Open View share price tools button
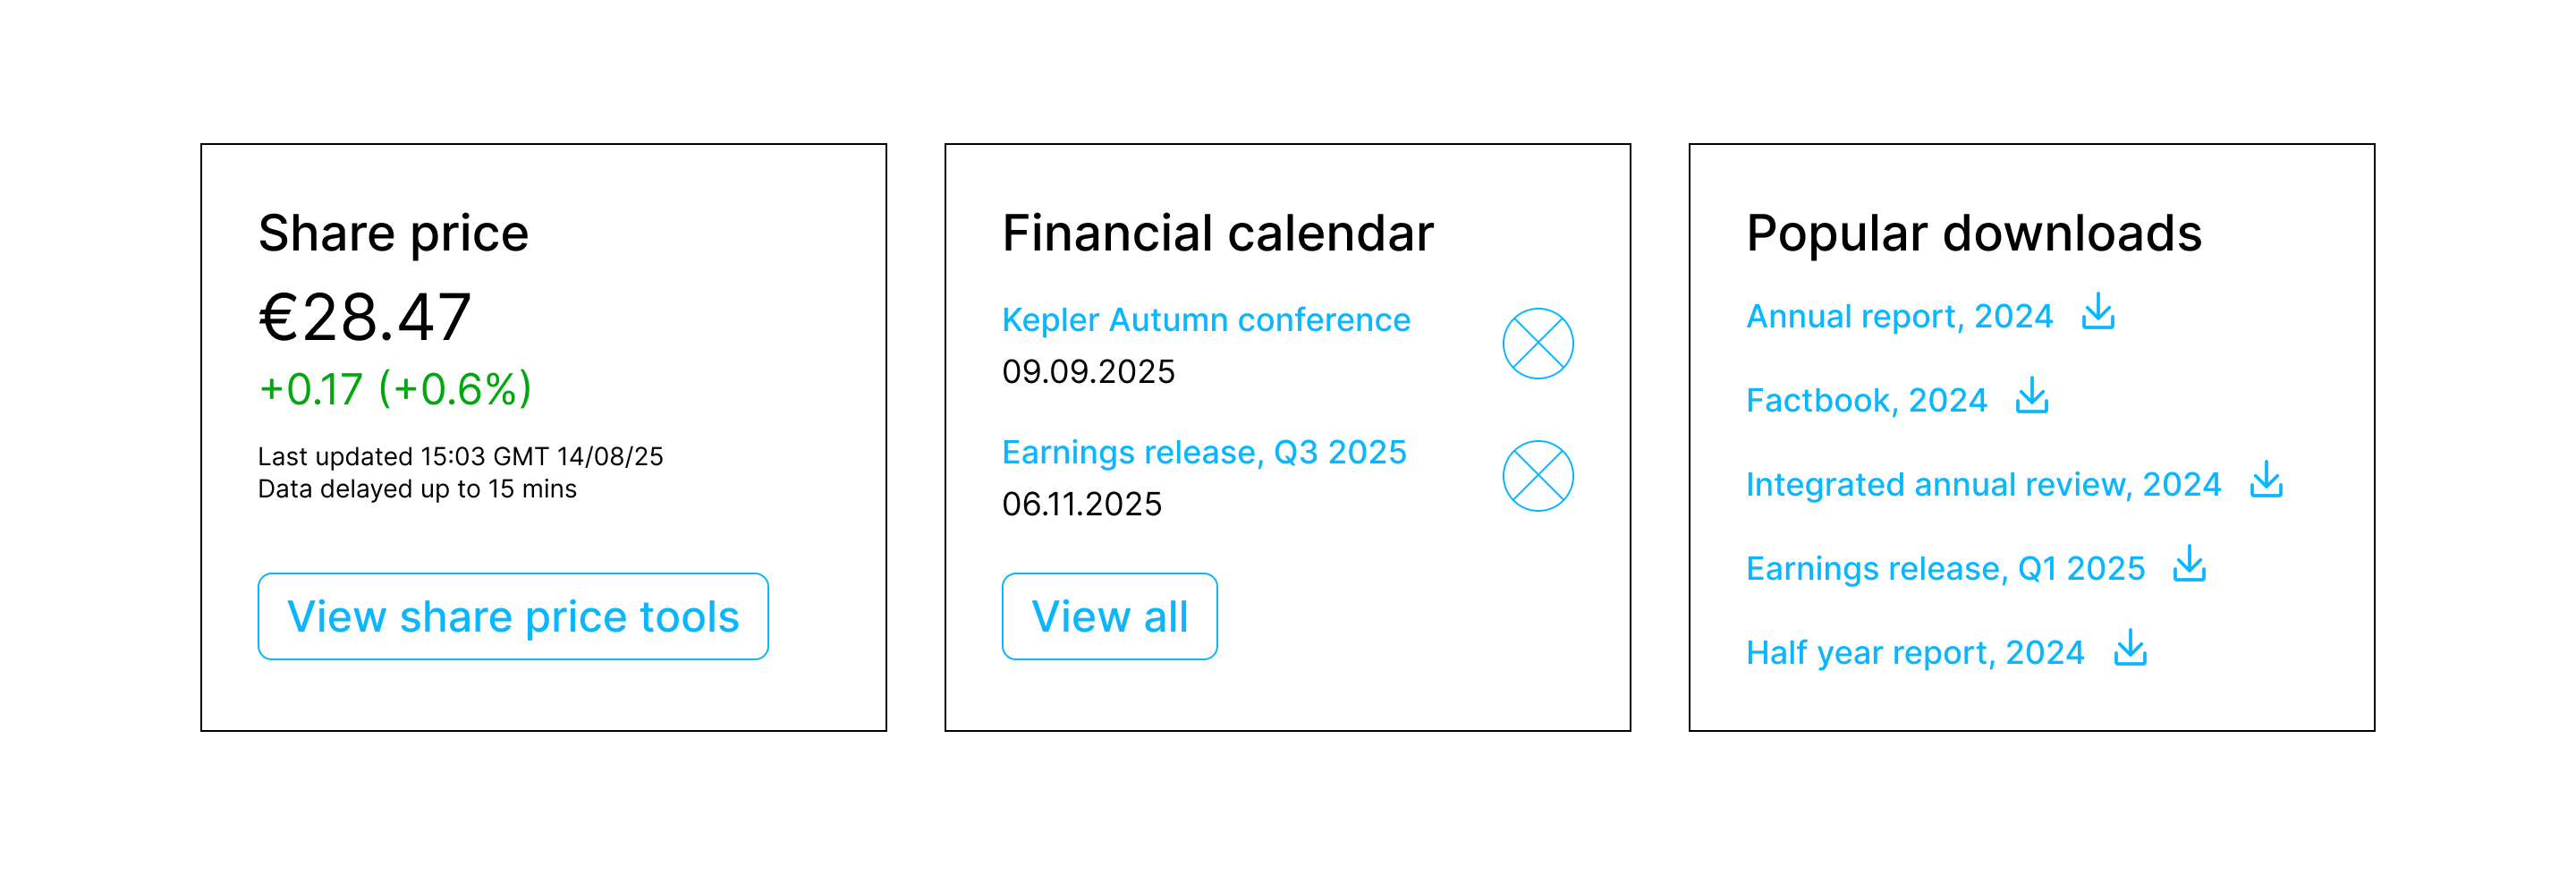Screen dimensions: 2576x875 513,616
